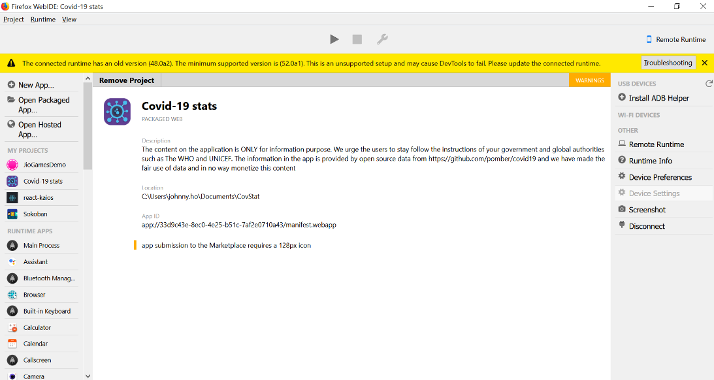Click the JioGamesDemo pink icon

tap(12, 165)
